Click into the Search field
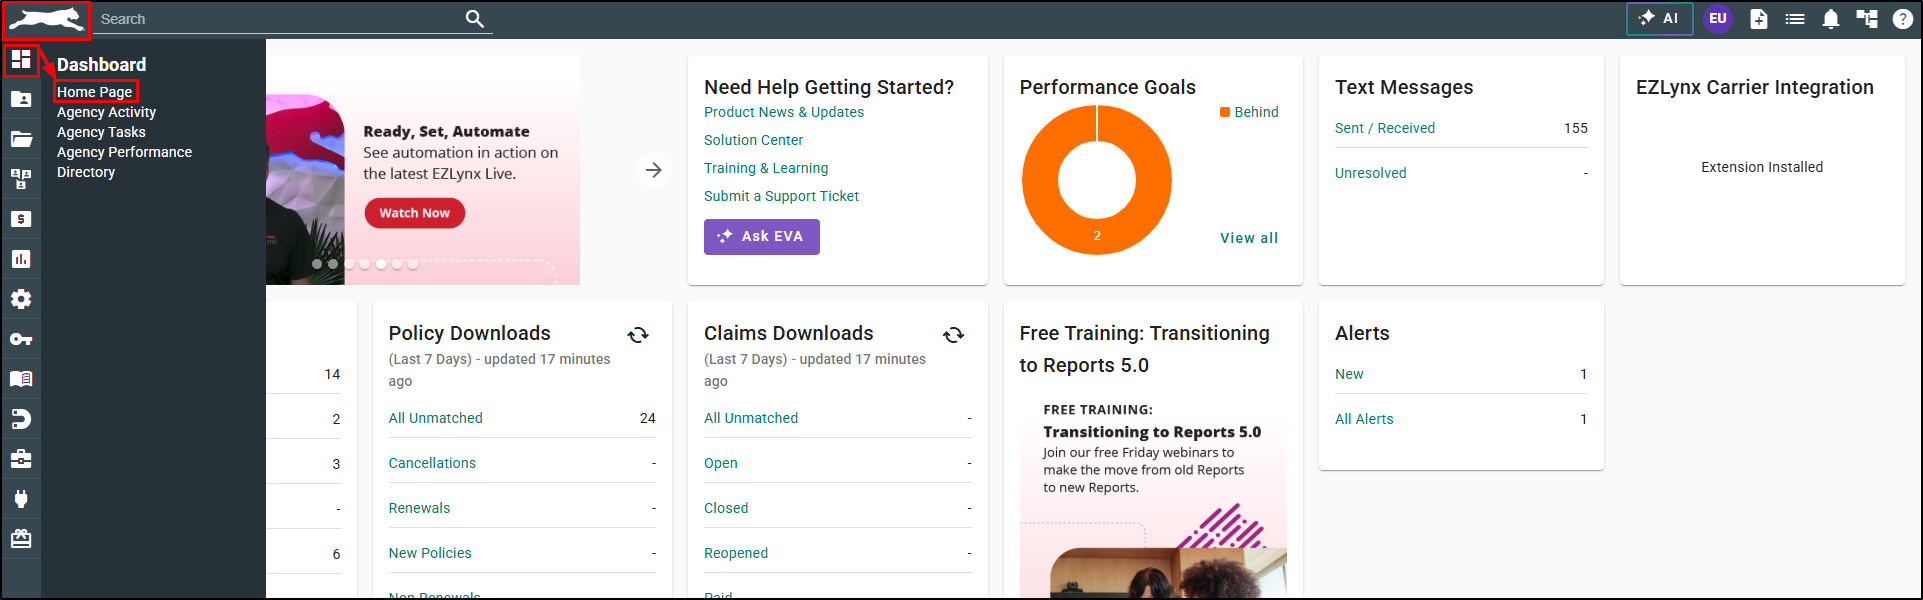The width and height of the screenshot is (1923, 600). point(280,19)
